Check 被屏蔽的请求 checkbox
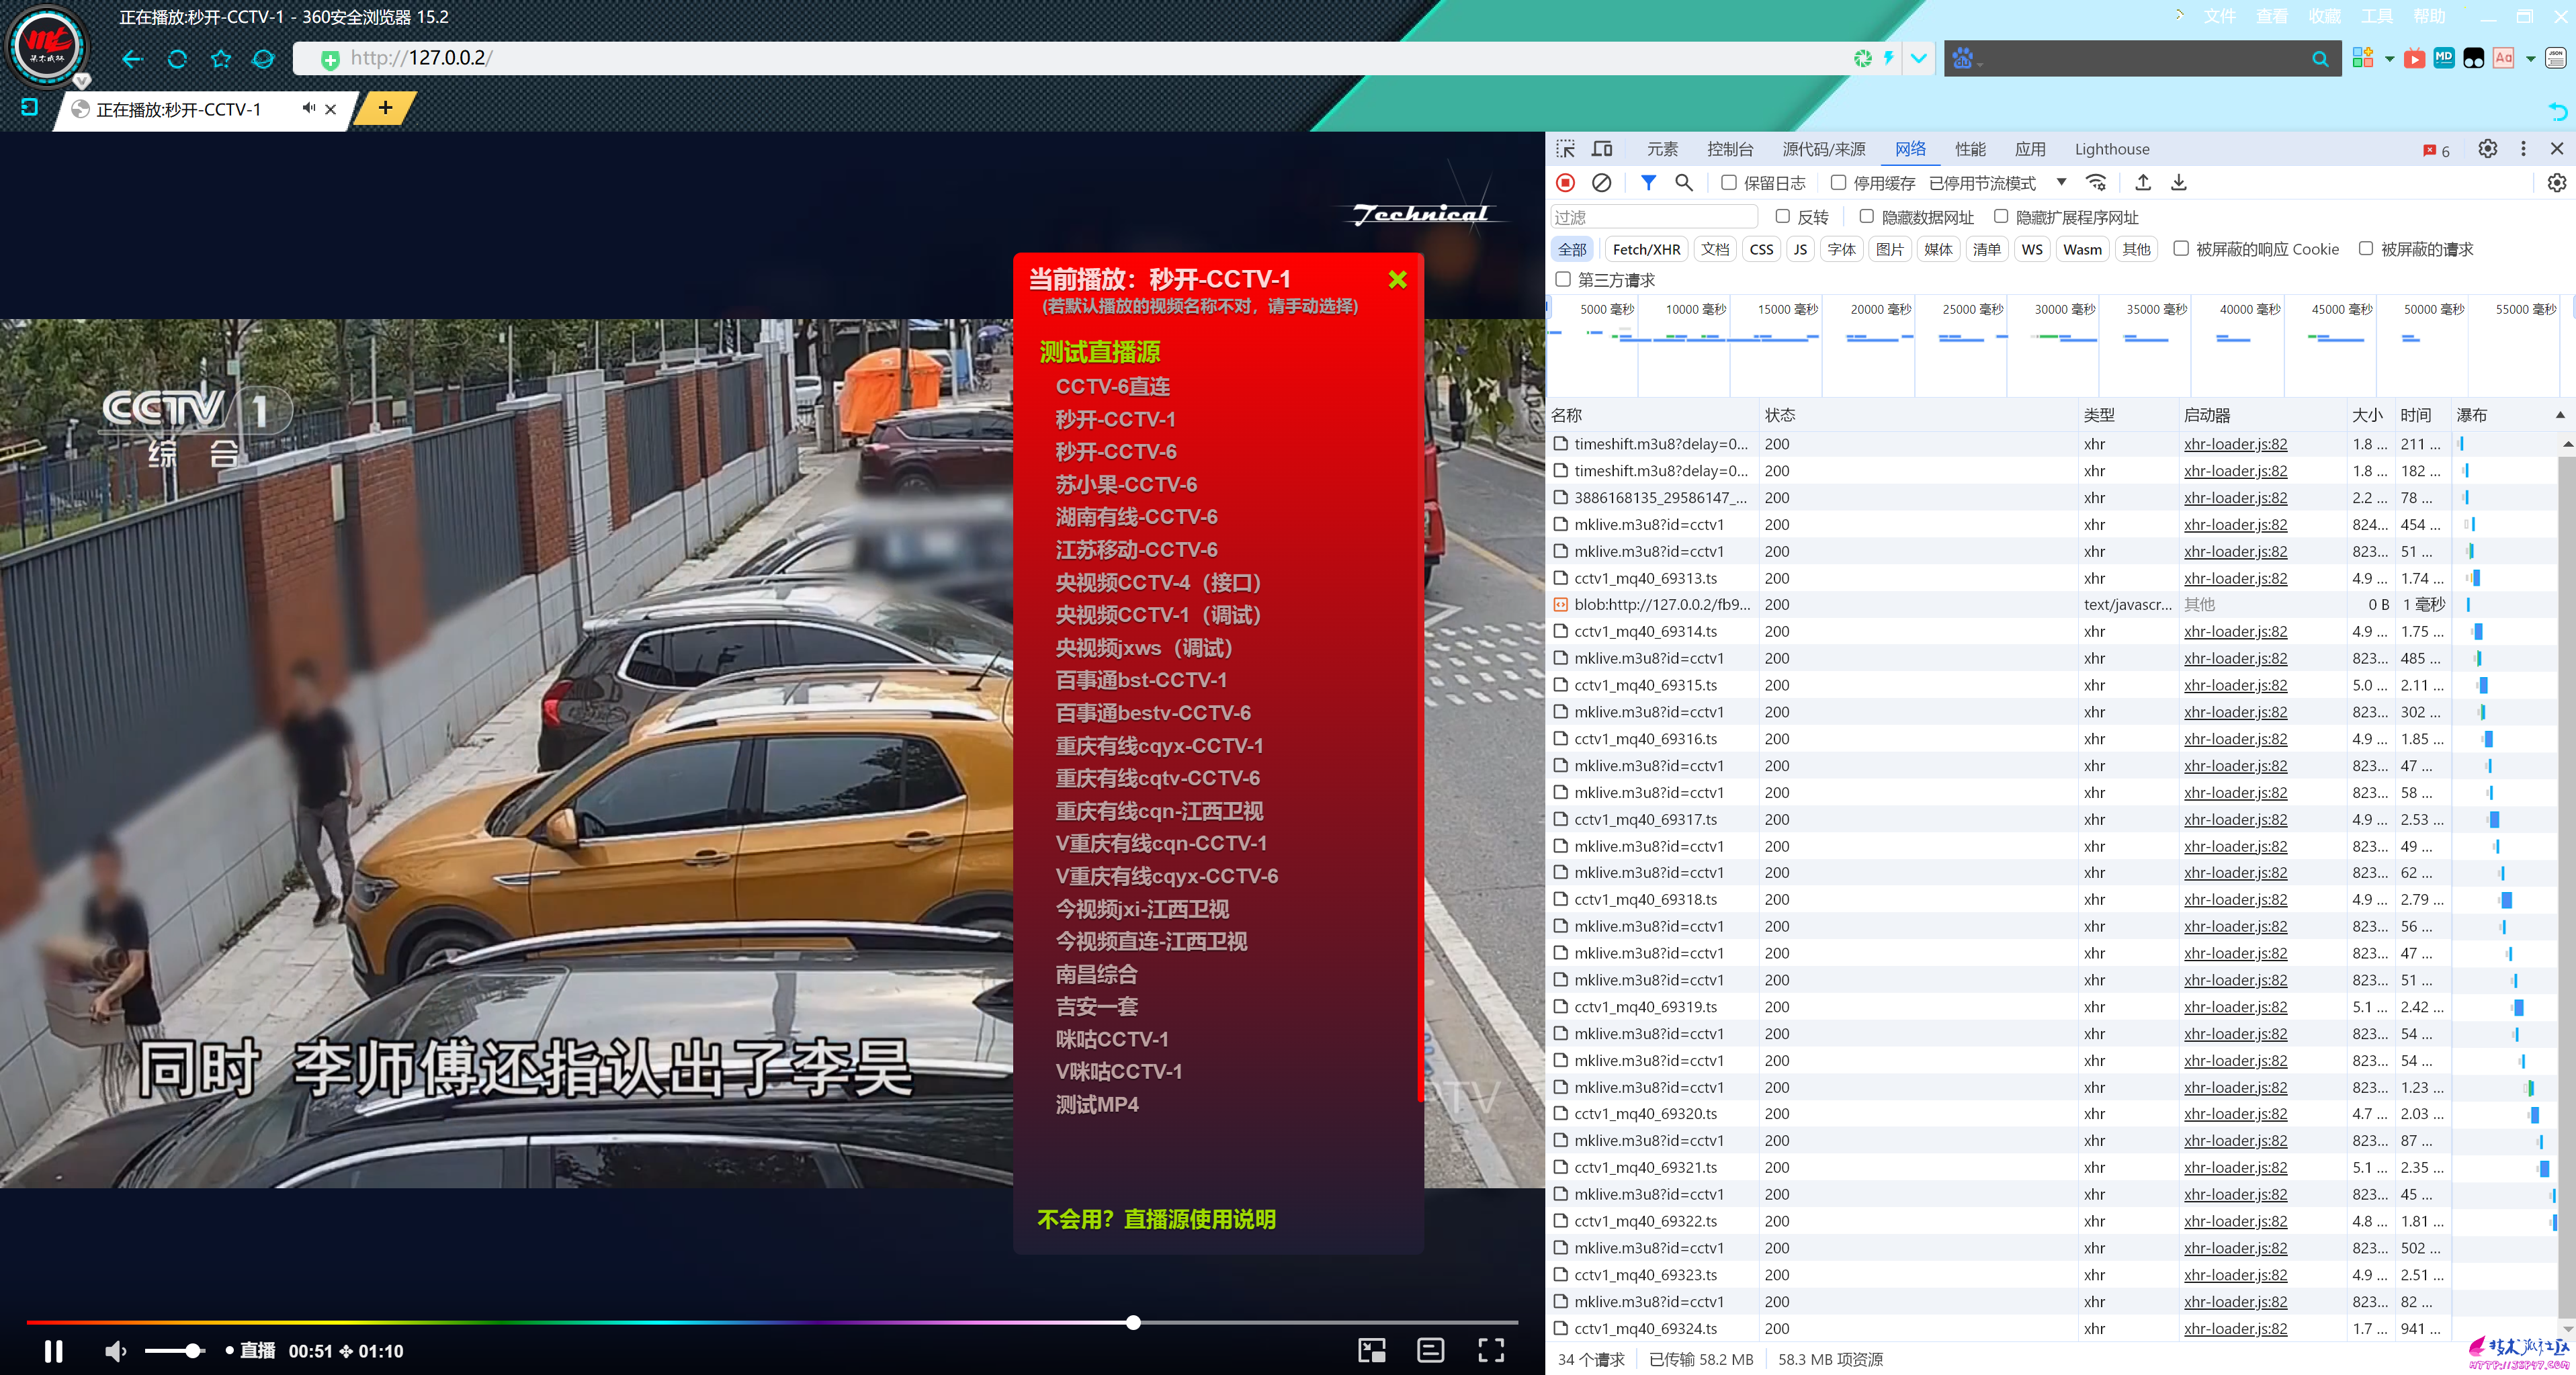Viewport: 2576px width, 1375px height. click(x=2366, y=249)
